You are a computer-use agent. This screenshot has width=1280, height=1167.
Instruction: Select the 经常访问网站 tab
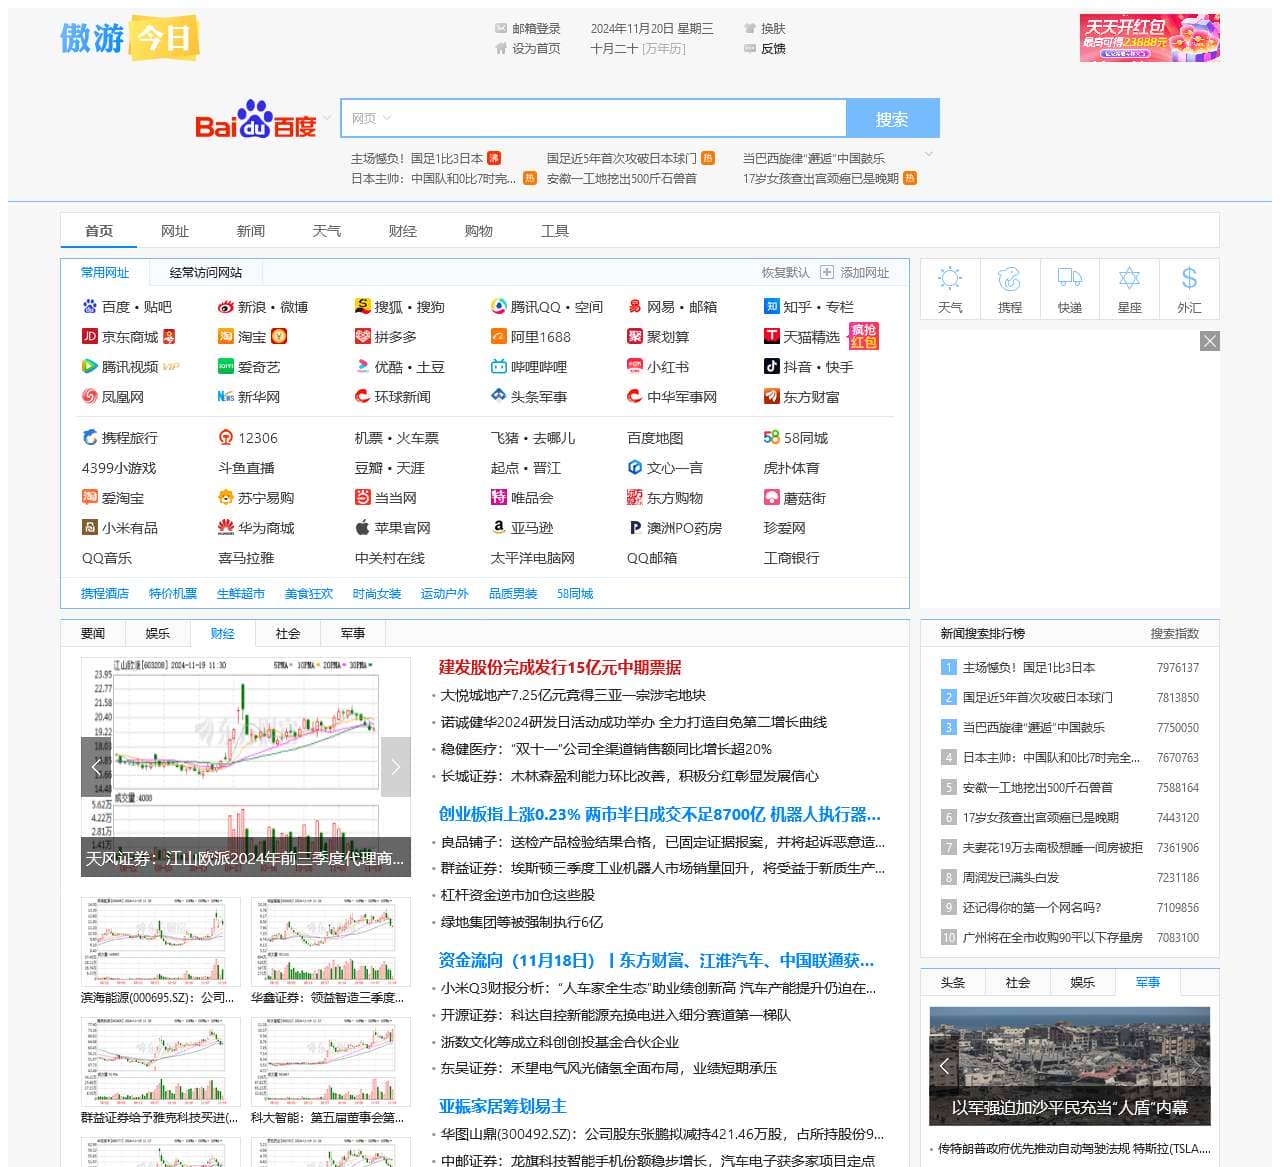tap(206, 272)
